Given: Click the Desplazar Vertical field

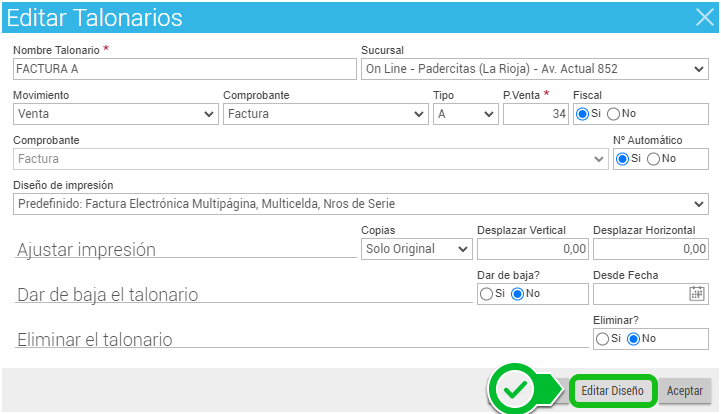Looking at the screenshot, I should pyautogui.click(x=532, y=249).
